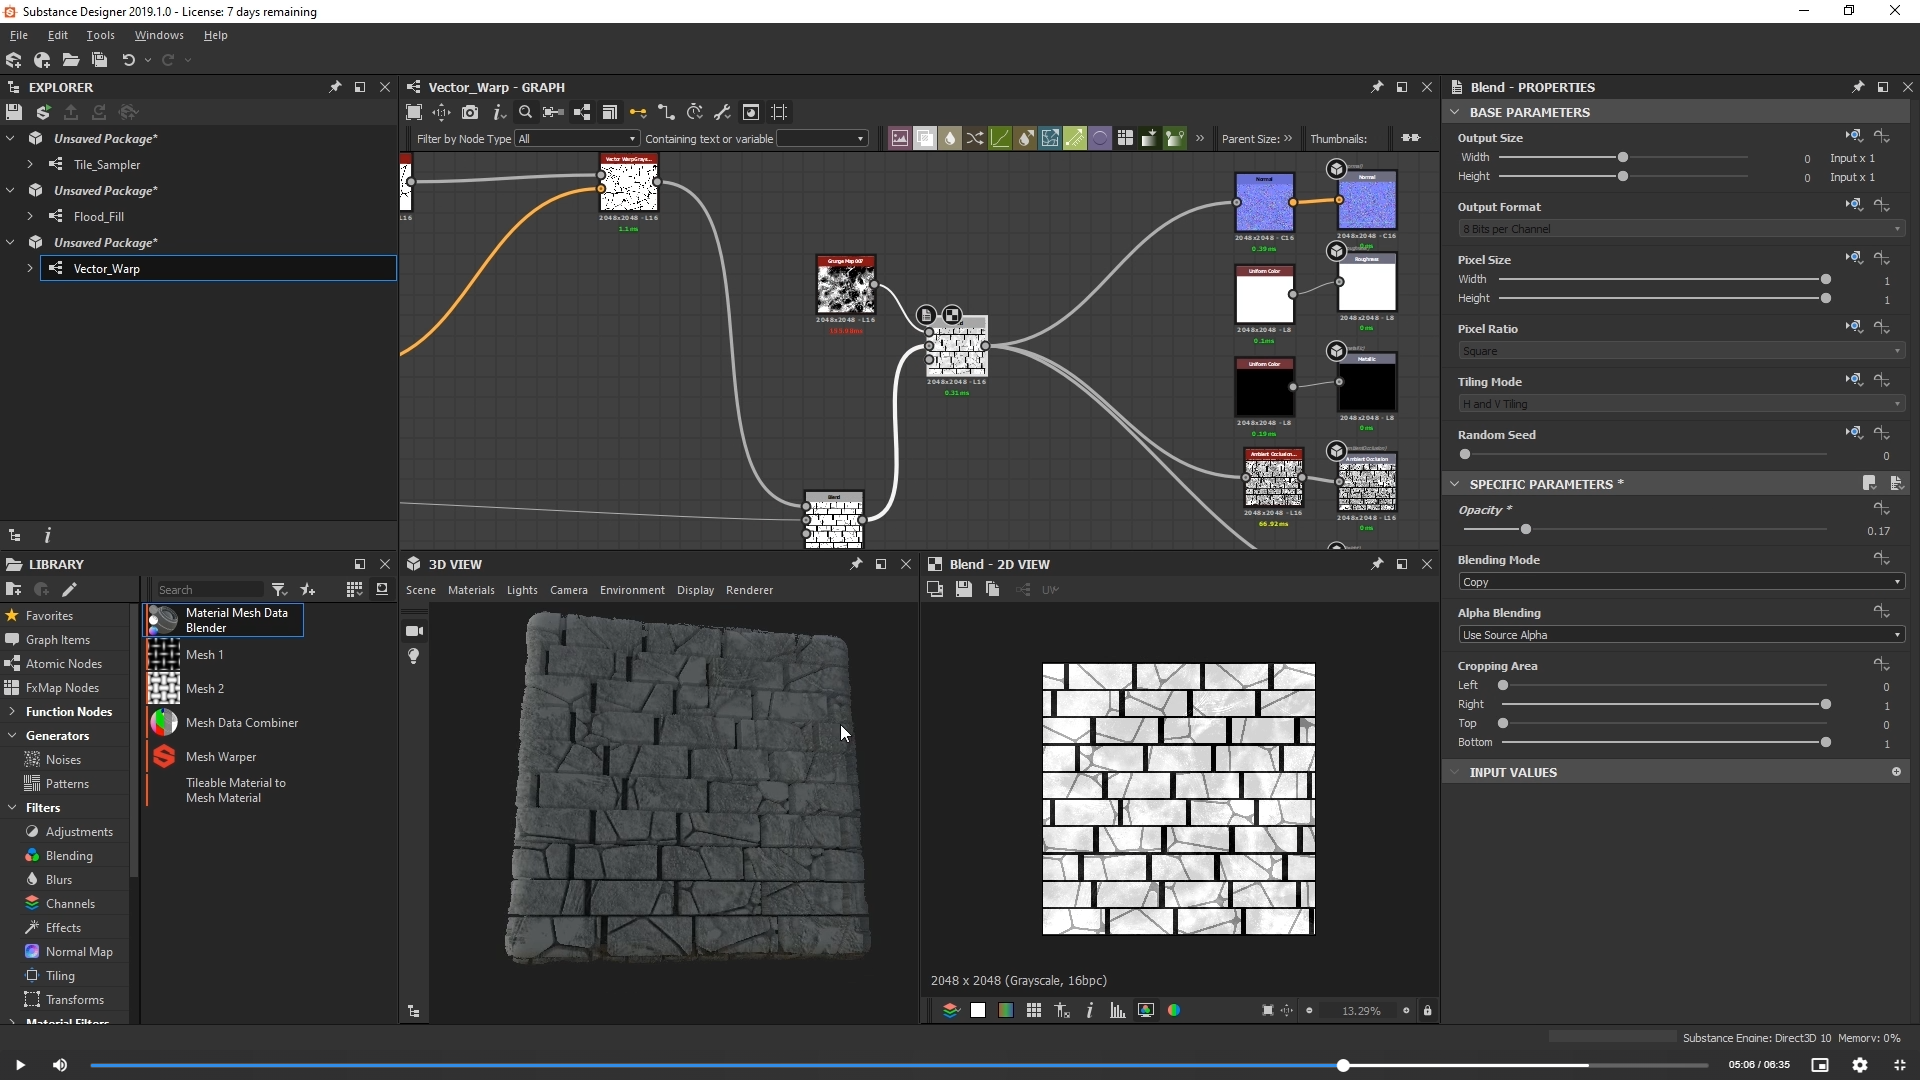Open the Materials menu in 3D View
This screenshot has width=1920, height=1080.
coord(471,590)
